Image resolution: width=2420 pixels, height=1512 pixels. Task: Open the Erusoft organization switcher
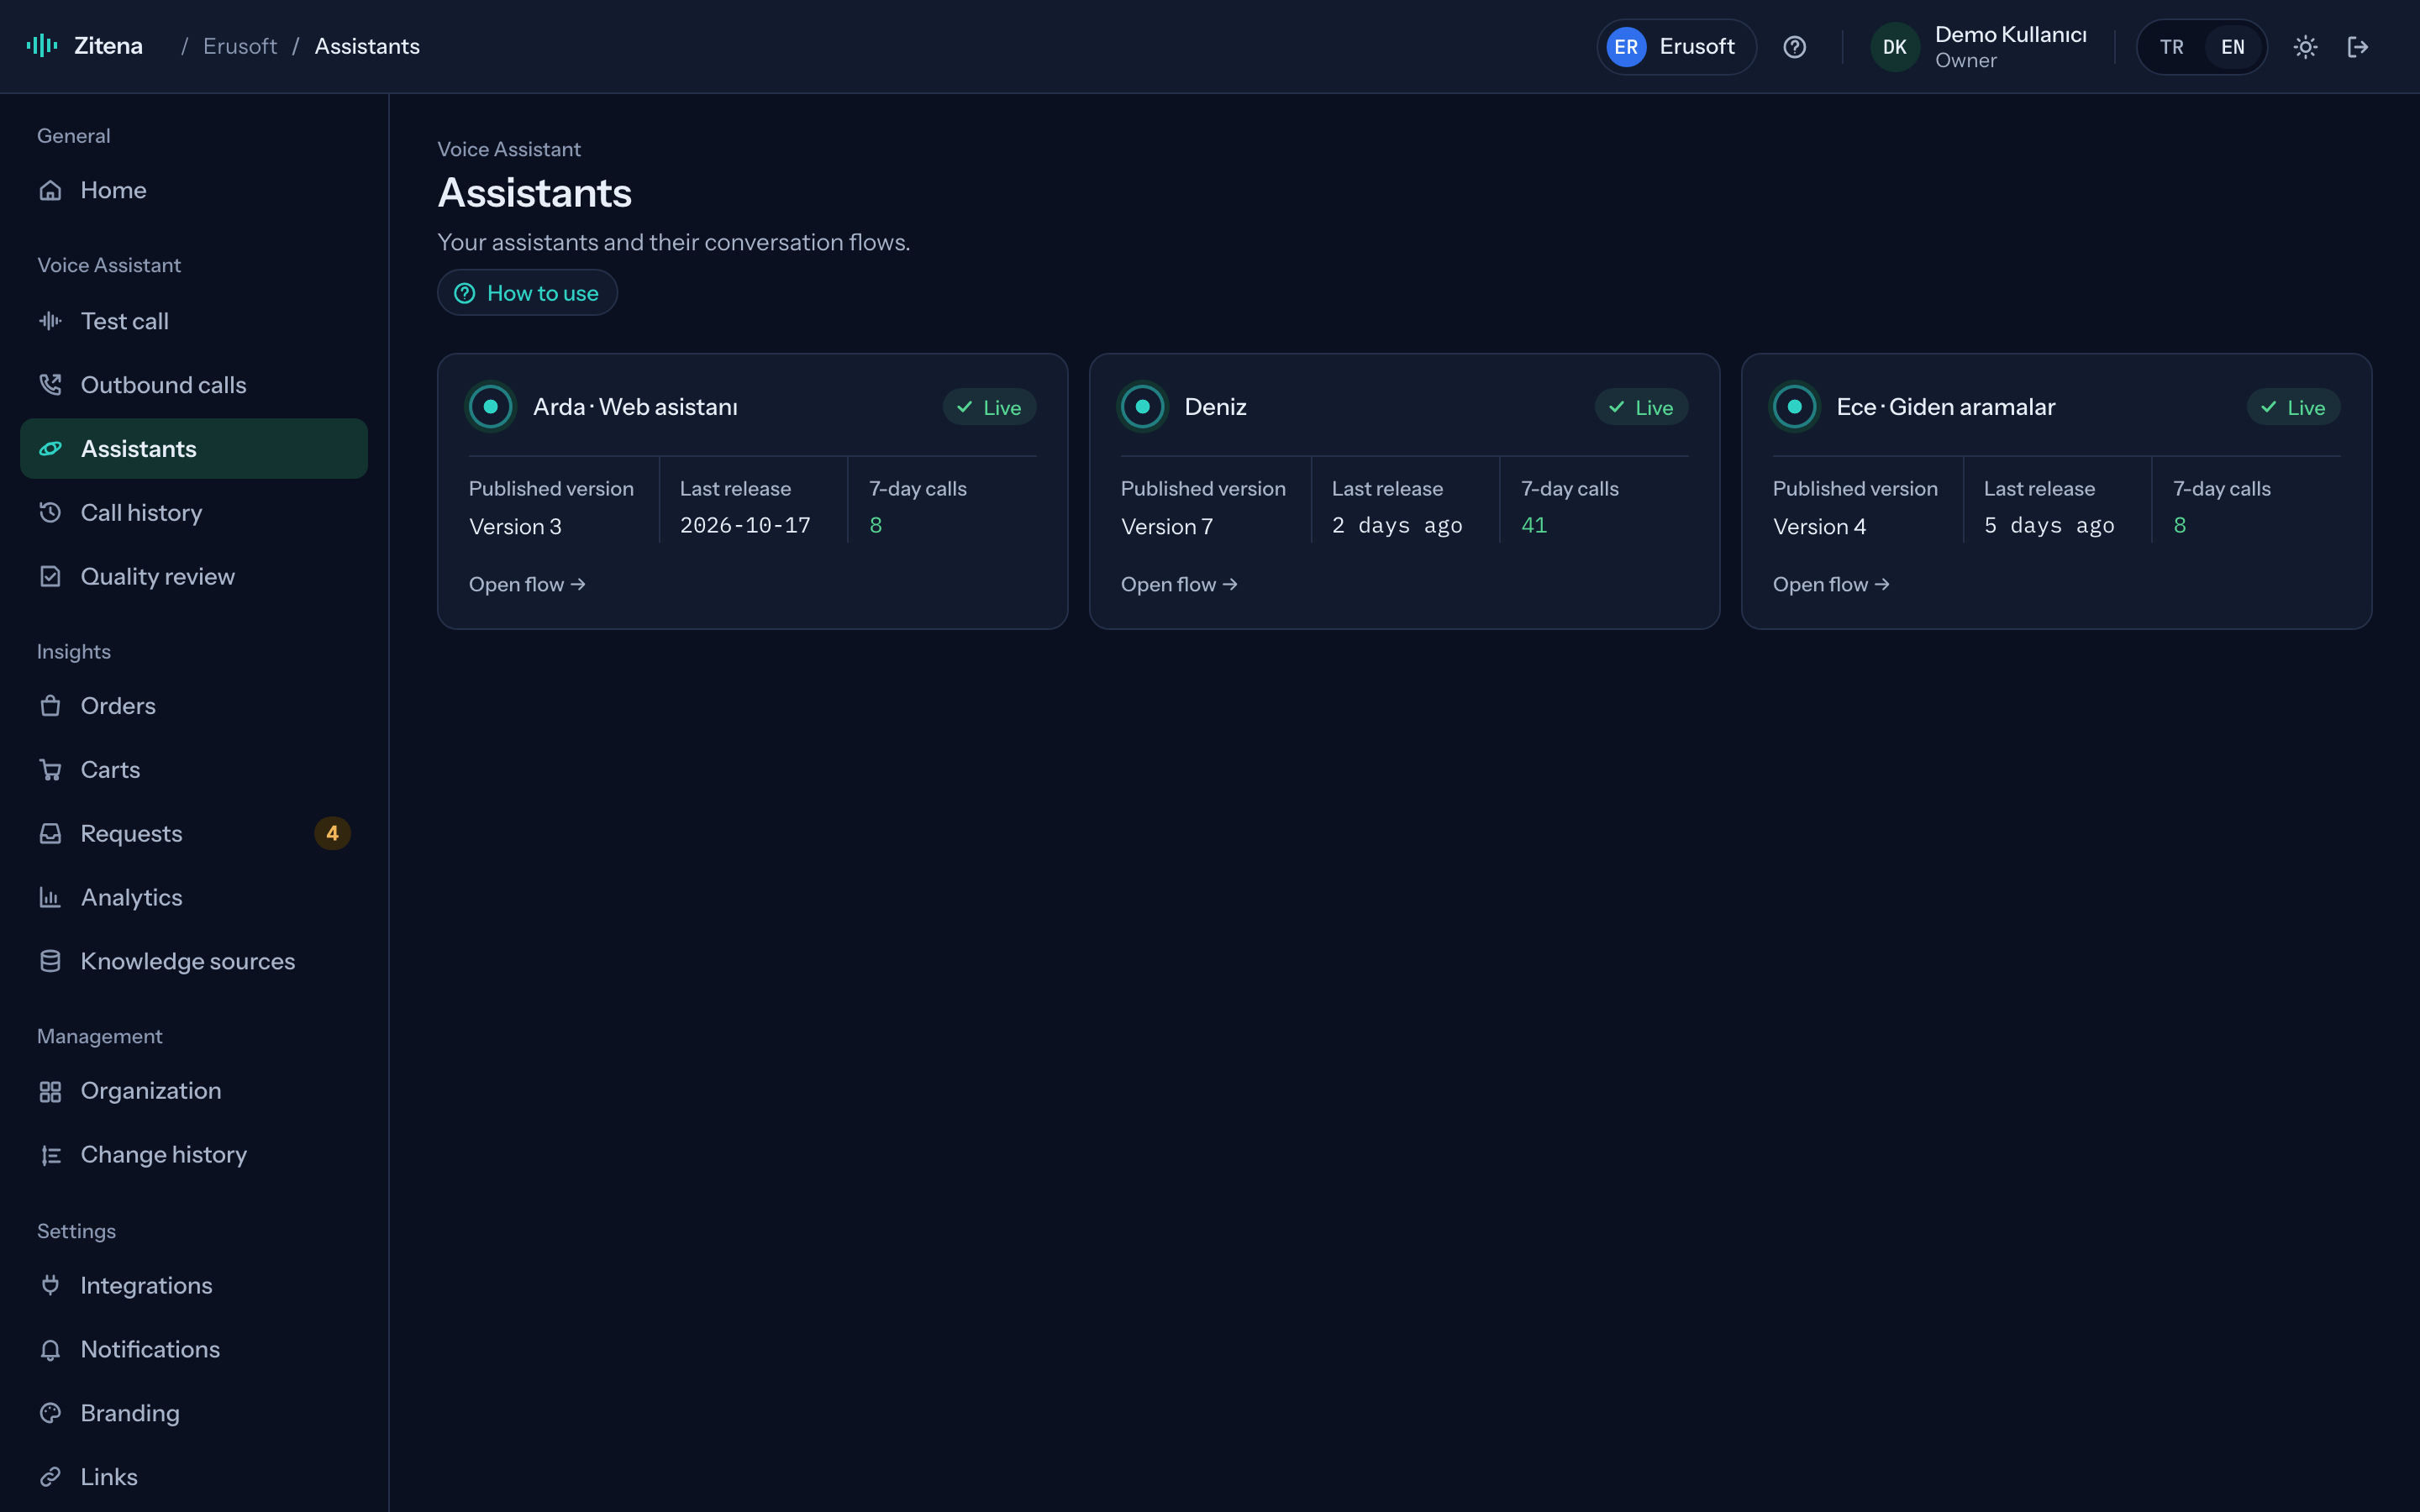click(x=1676, y=47)
